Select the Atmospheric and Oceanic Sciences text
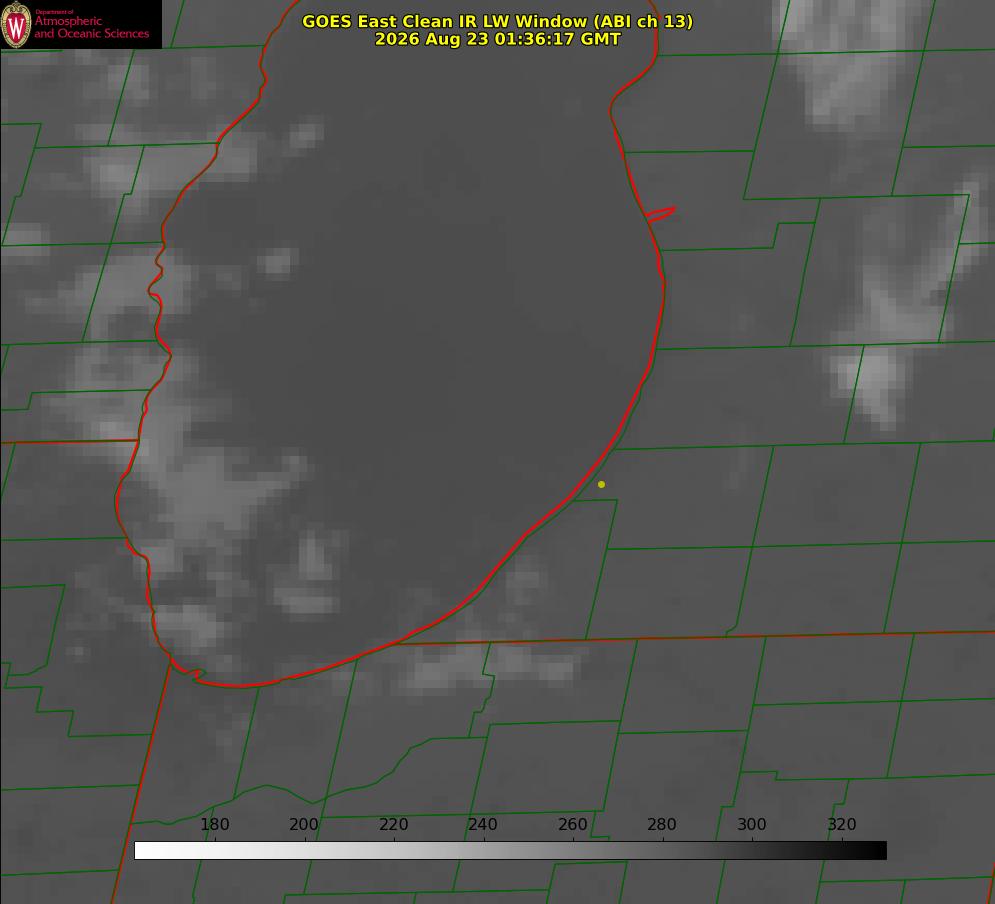Viewport: 995px width, 904px height. (92, 27)
